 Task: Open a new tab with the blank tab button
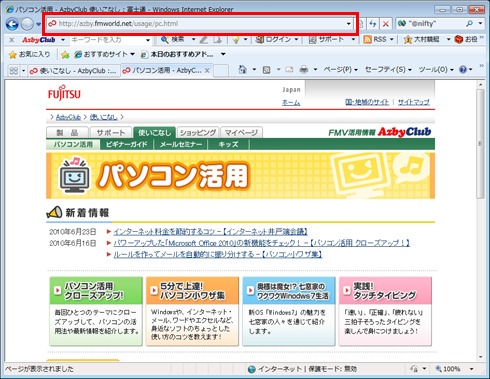pos(221,71)
